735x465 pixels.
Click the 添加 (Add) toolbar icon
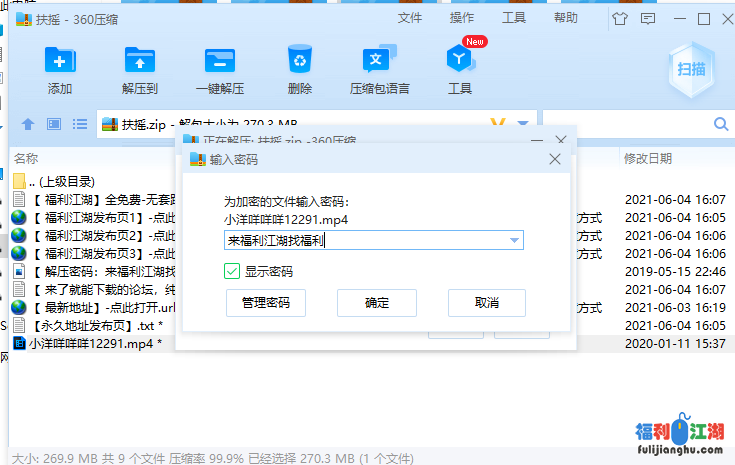click(60, 62)
